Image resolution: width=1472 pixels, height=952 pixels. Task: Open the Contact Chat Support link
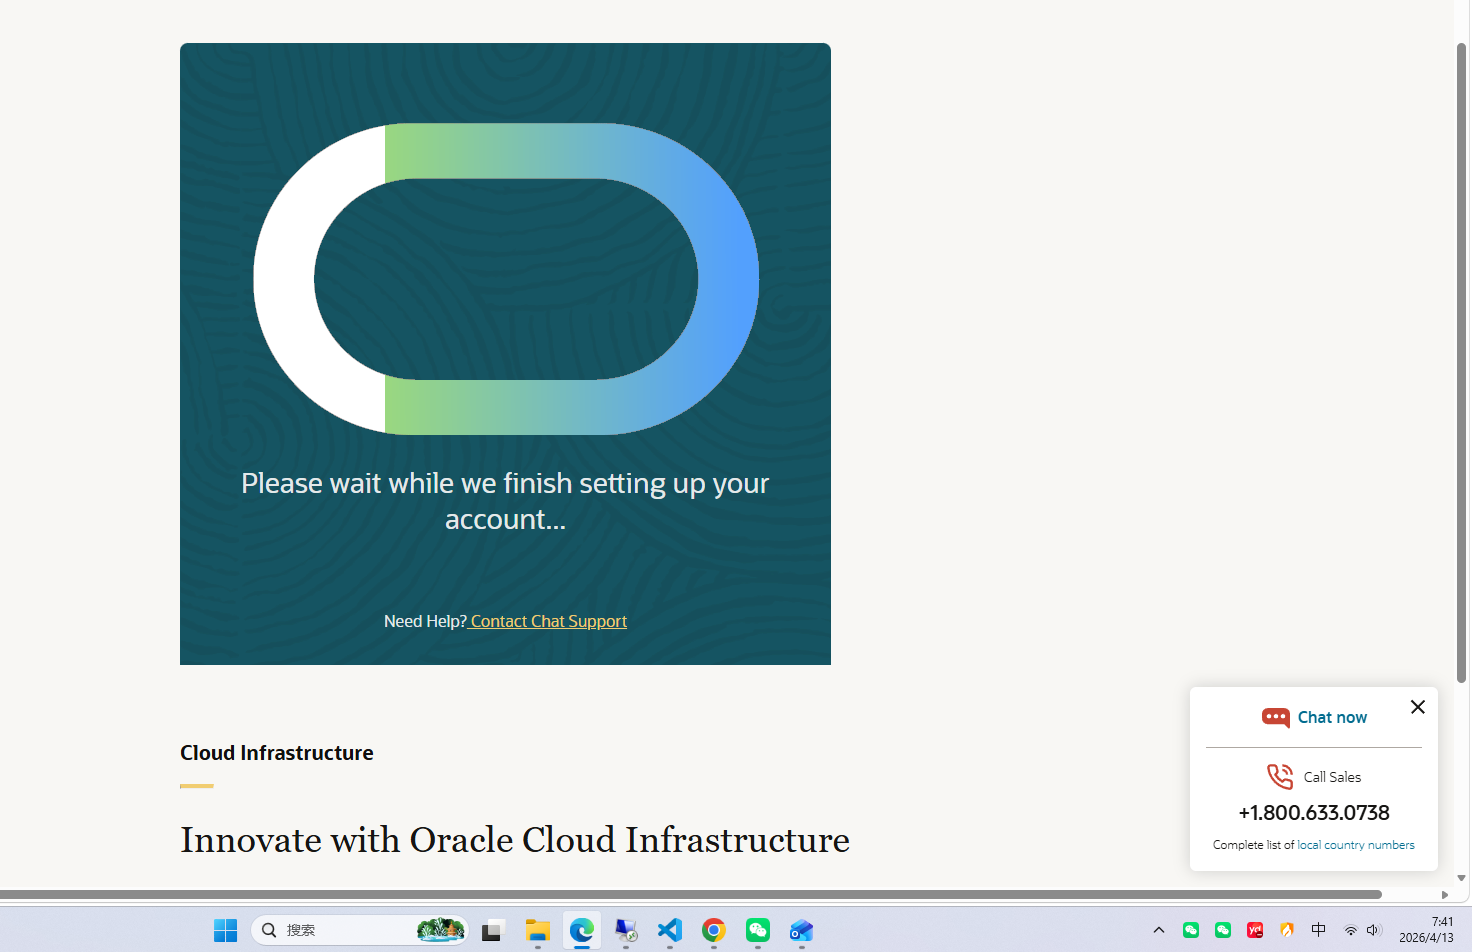(x=548, y=621)
